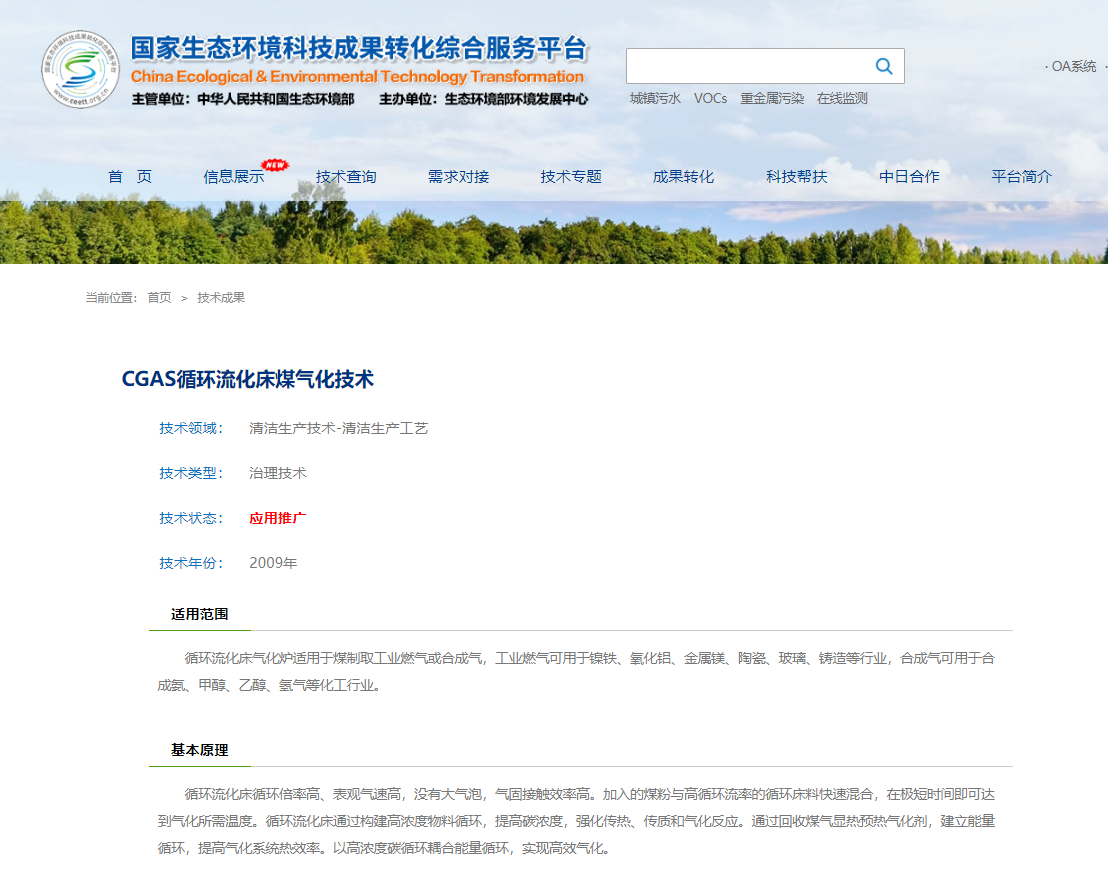This screenshot has height=886, width=1108.
Task: Click the red NEW badge icon
Action: pyautogui.click(x=274, y=164)
